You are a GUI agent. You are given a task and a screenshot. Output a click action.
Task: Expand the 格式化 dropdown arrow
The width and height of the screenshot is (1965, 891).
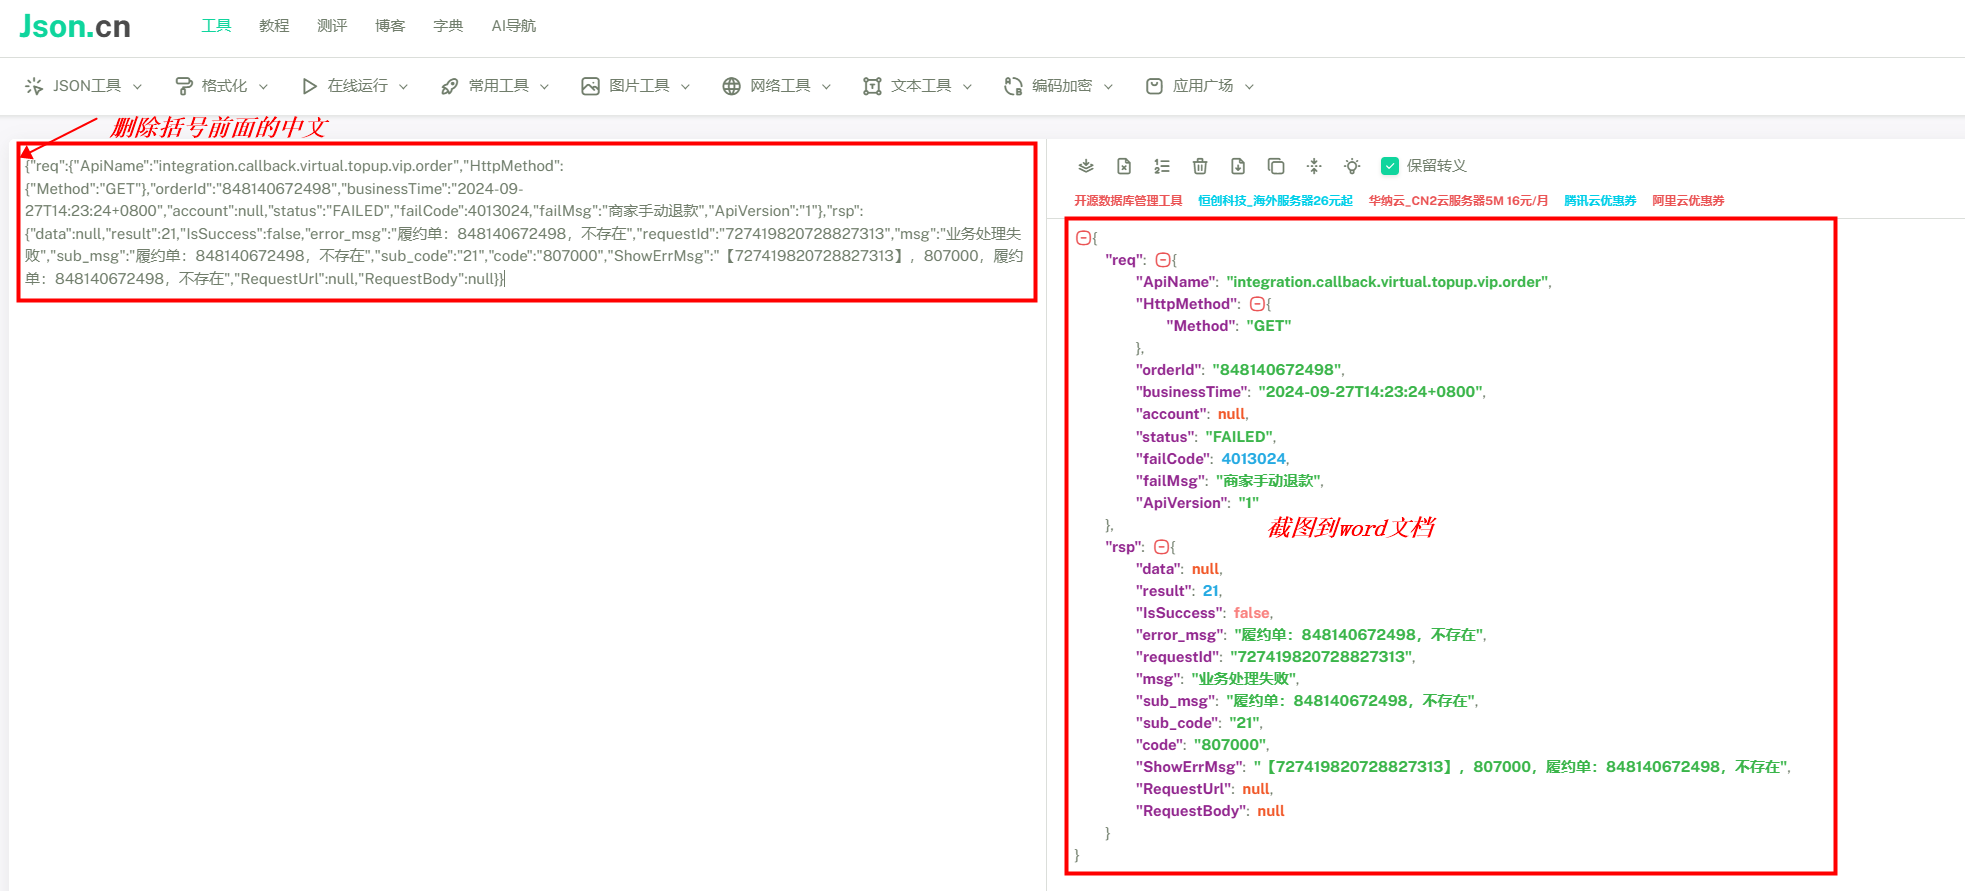263,87
